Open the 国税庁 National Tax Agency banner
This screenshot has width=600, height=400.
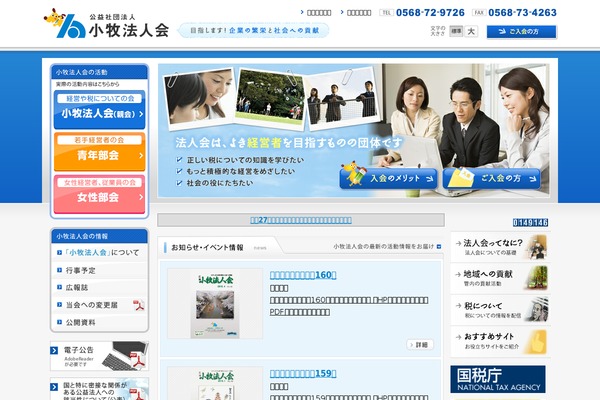click(498, 379)
